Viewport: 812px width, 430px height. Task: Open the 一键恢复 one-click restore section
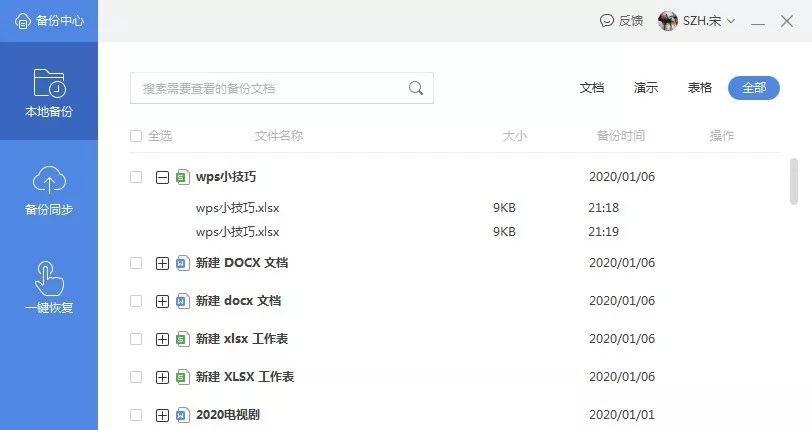pos(49,288)
